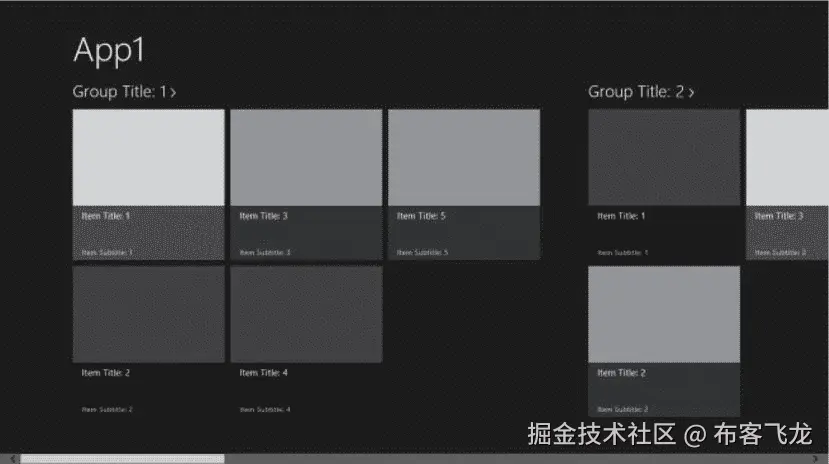Click 'Item Title: 4' text label
The image size is (829, 464).
263,373
